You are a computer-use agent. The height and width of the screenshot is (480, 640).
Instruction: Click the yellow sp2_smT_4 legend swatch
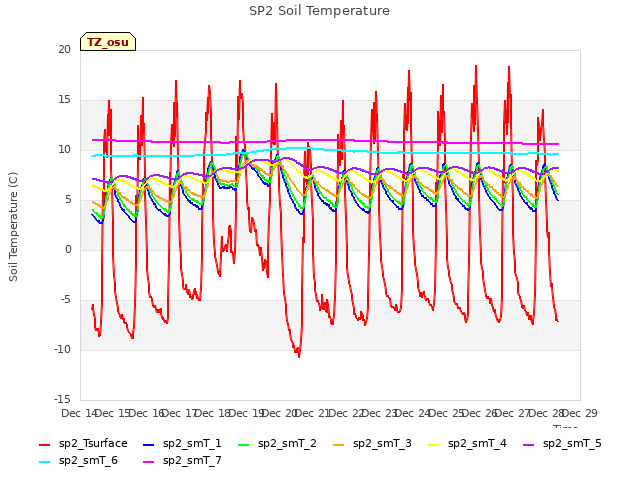433,444
